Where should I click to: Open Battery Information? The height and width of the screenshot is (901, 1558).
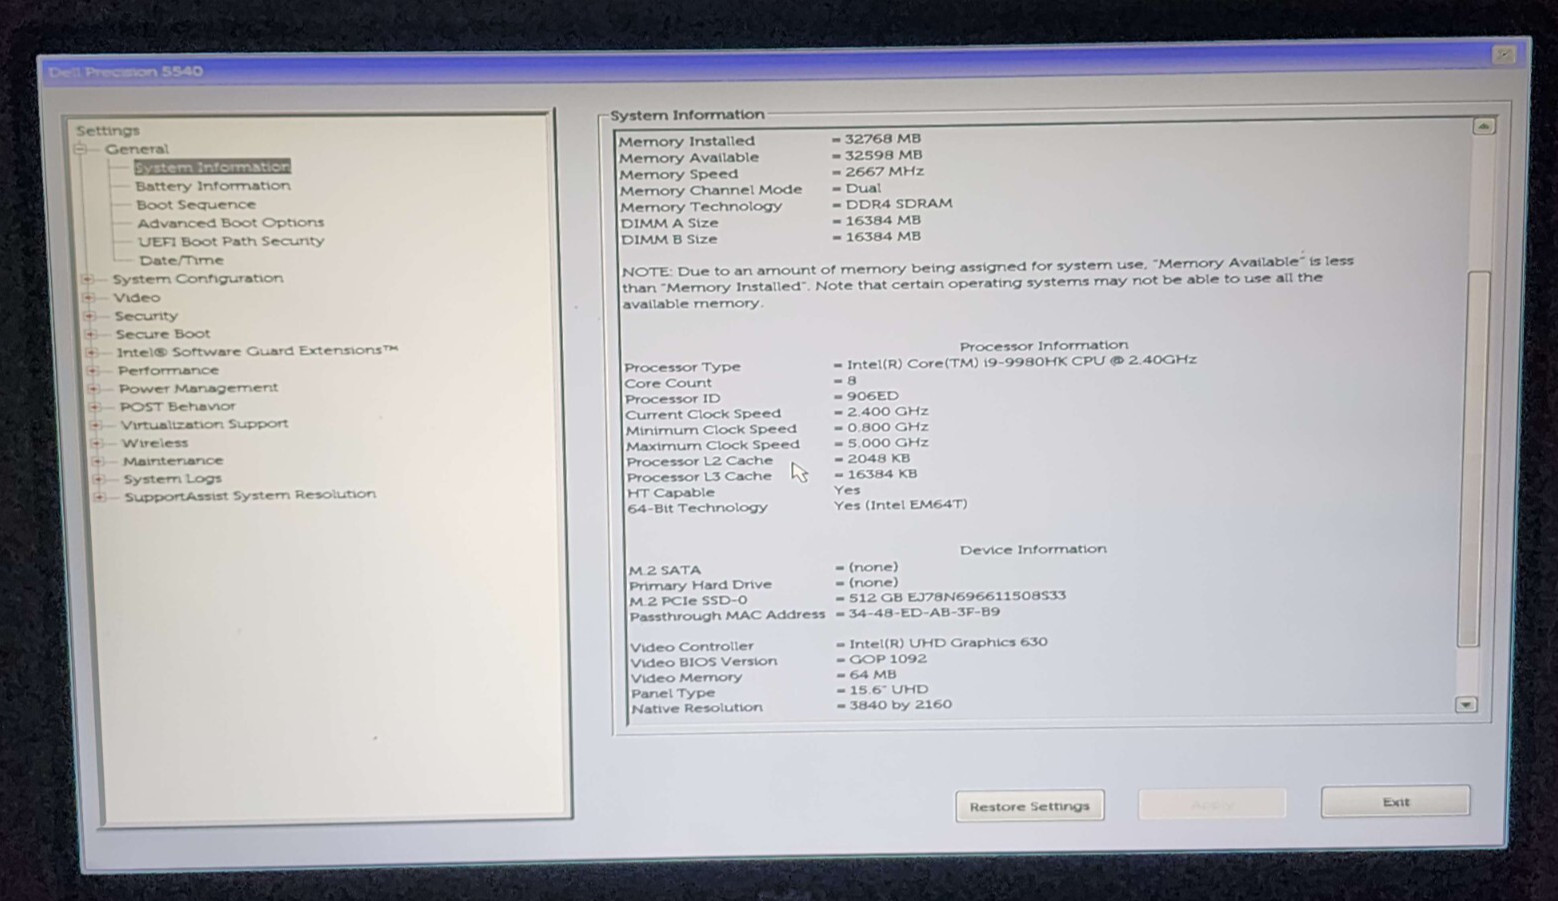click(x=213, y=186)
